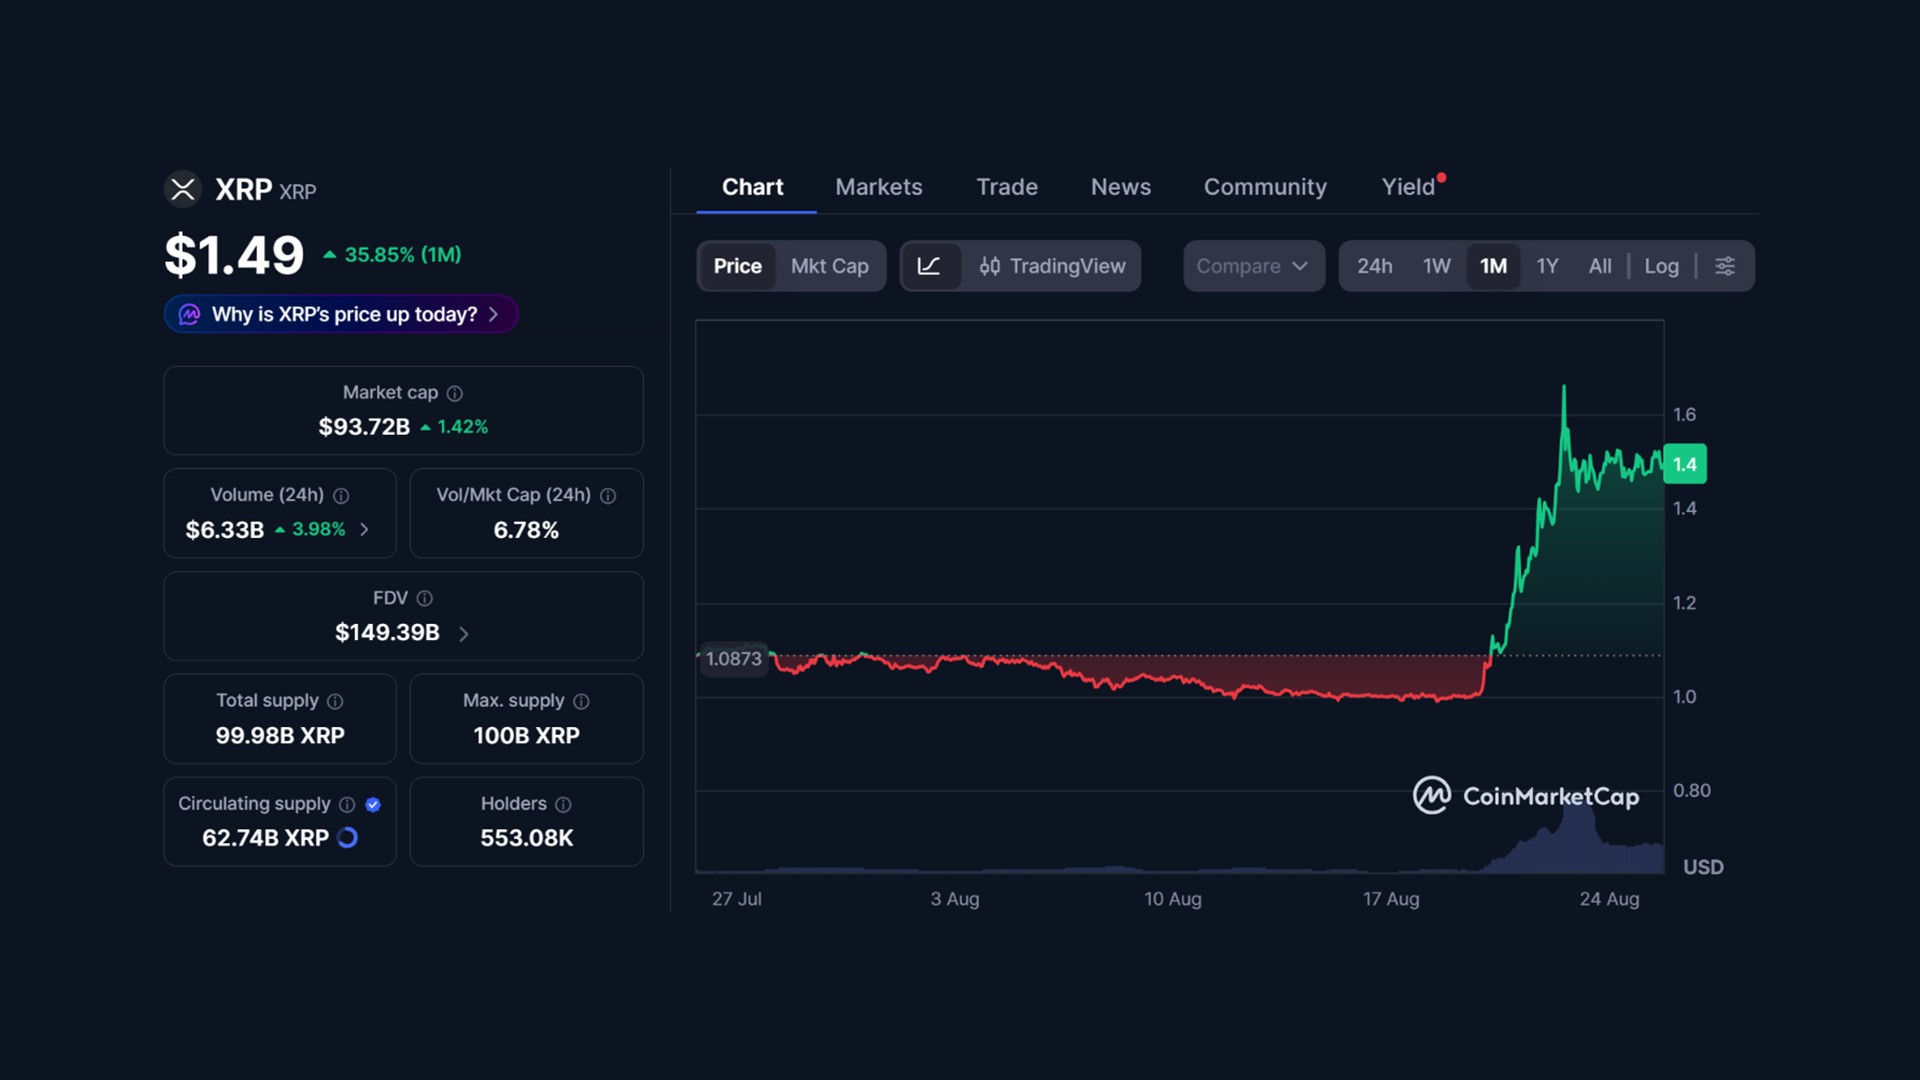Screen dimensions: 1920x1080
Task: Click the $1.49 current price
Action: [x=234, y=255]
